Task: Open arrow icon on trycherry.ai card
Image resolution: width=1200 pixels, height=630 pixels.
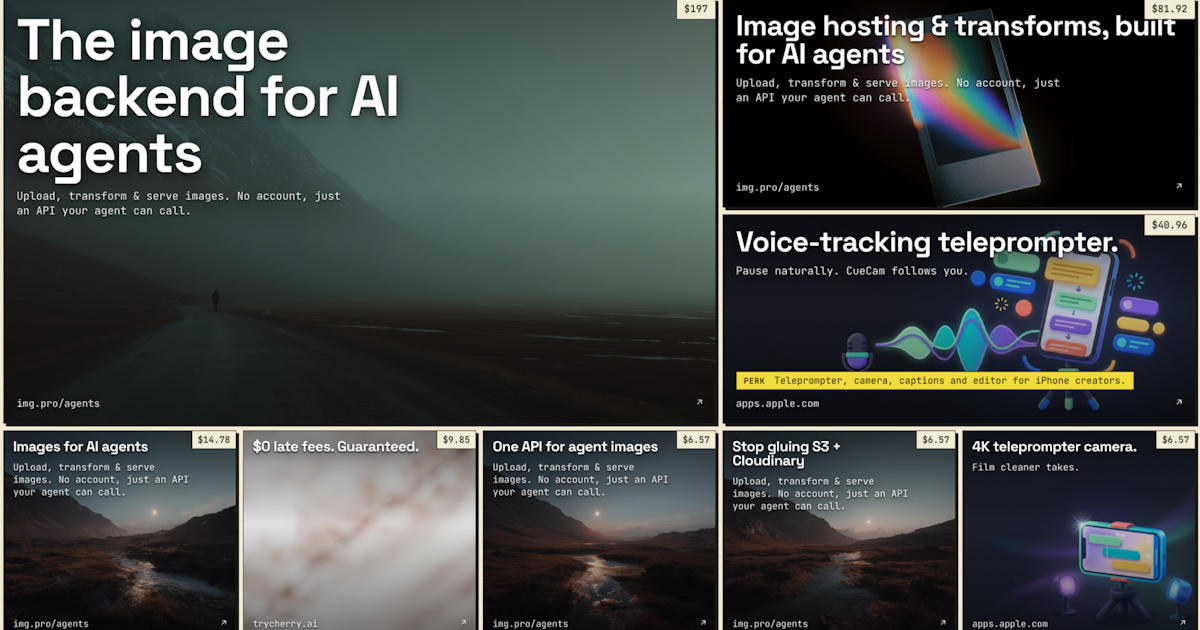Action: coord(463,623)
